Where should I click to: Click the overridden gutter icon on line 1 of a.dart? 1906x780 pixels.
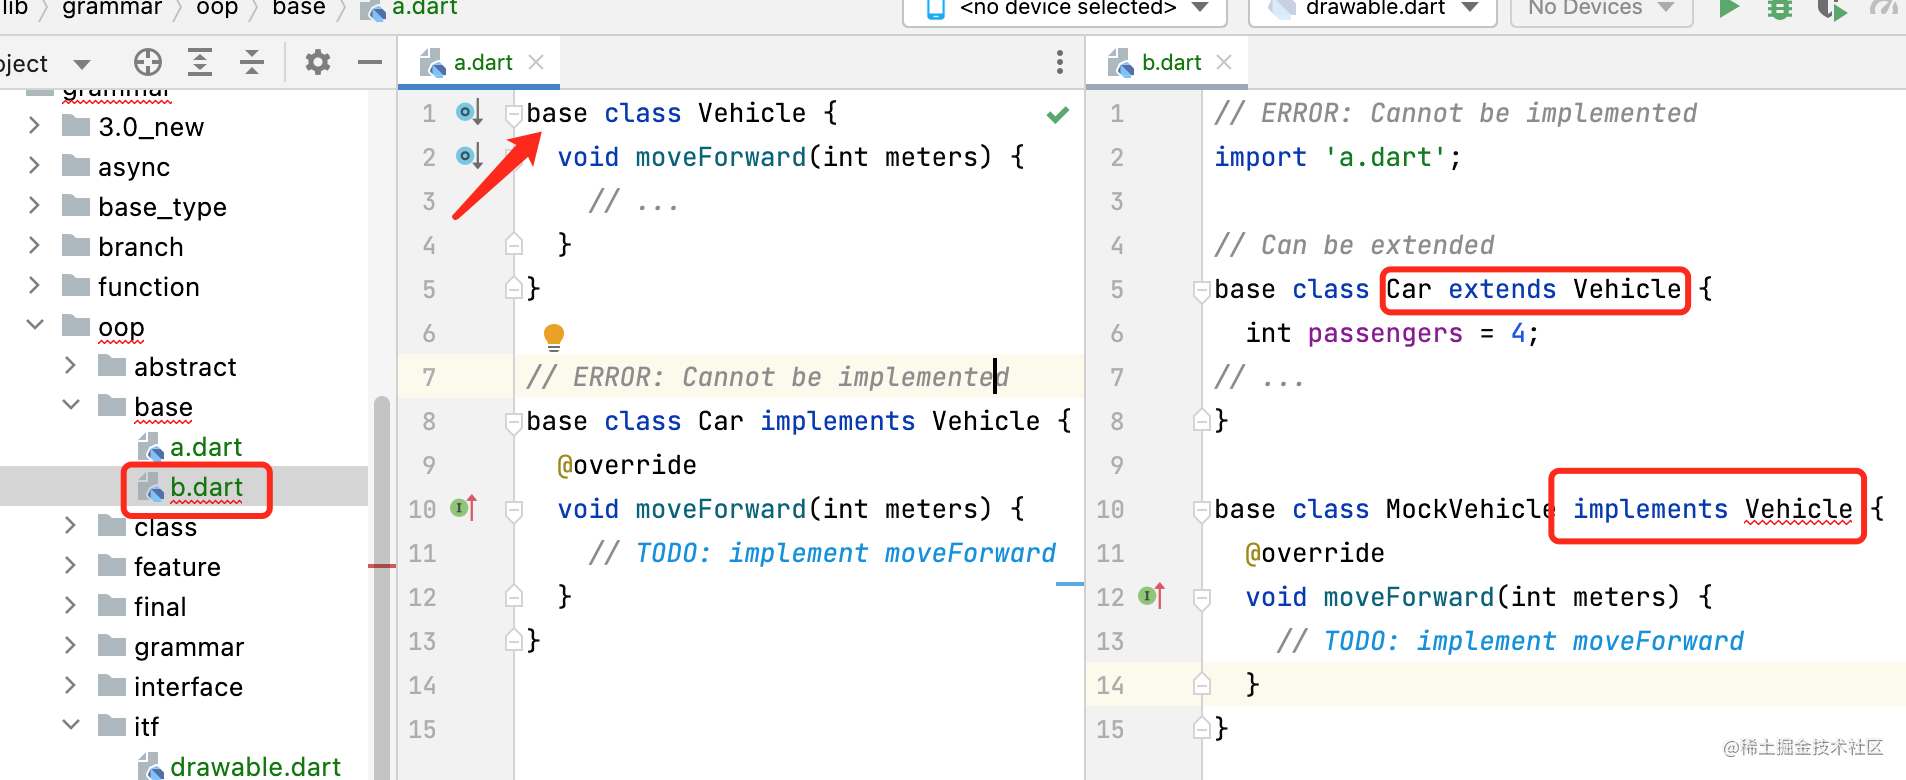(469, 112)
